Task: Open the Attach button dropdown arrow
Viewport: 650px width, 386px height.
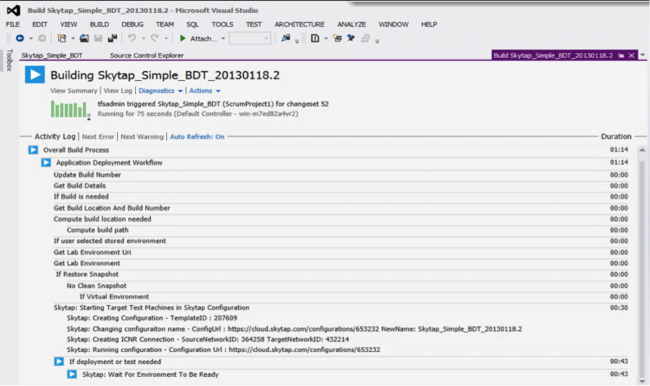Action: pyautogui.click(x=223, y=39)
